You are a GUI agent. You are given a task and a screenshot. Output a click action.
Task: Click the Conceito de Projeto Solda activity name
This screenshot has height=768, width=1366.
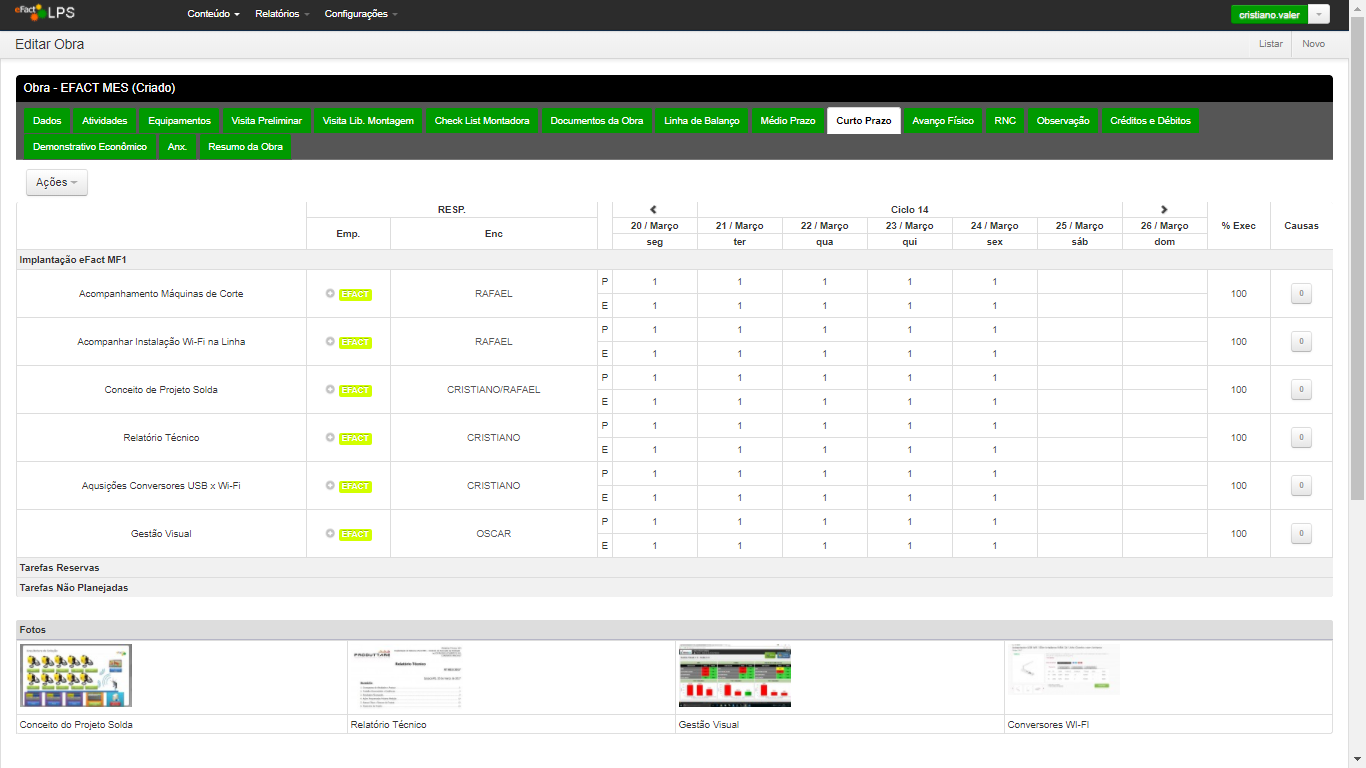click(x=161, y=390)
